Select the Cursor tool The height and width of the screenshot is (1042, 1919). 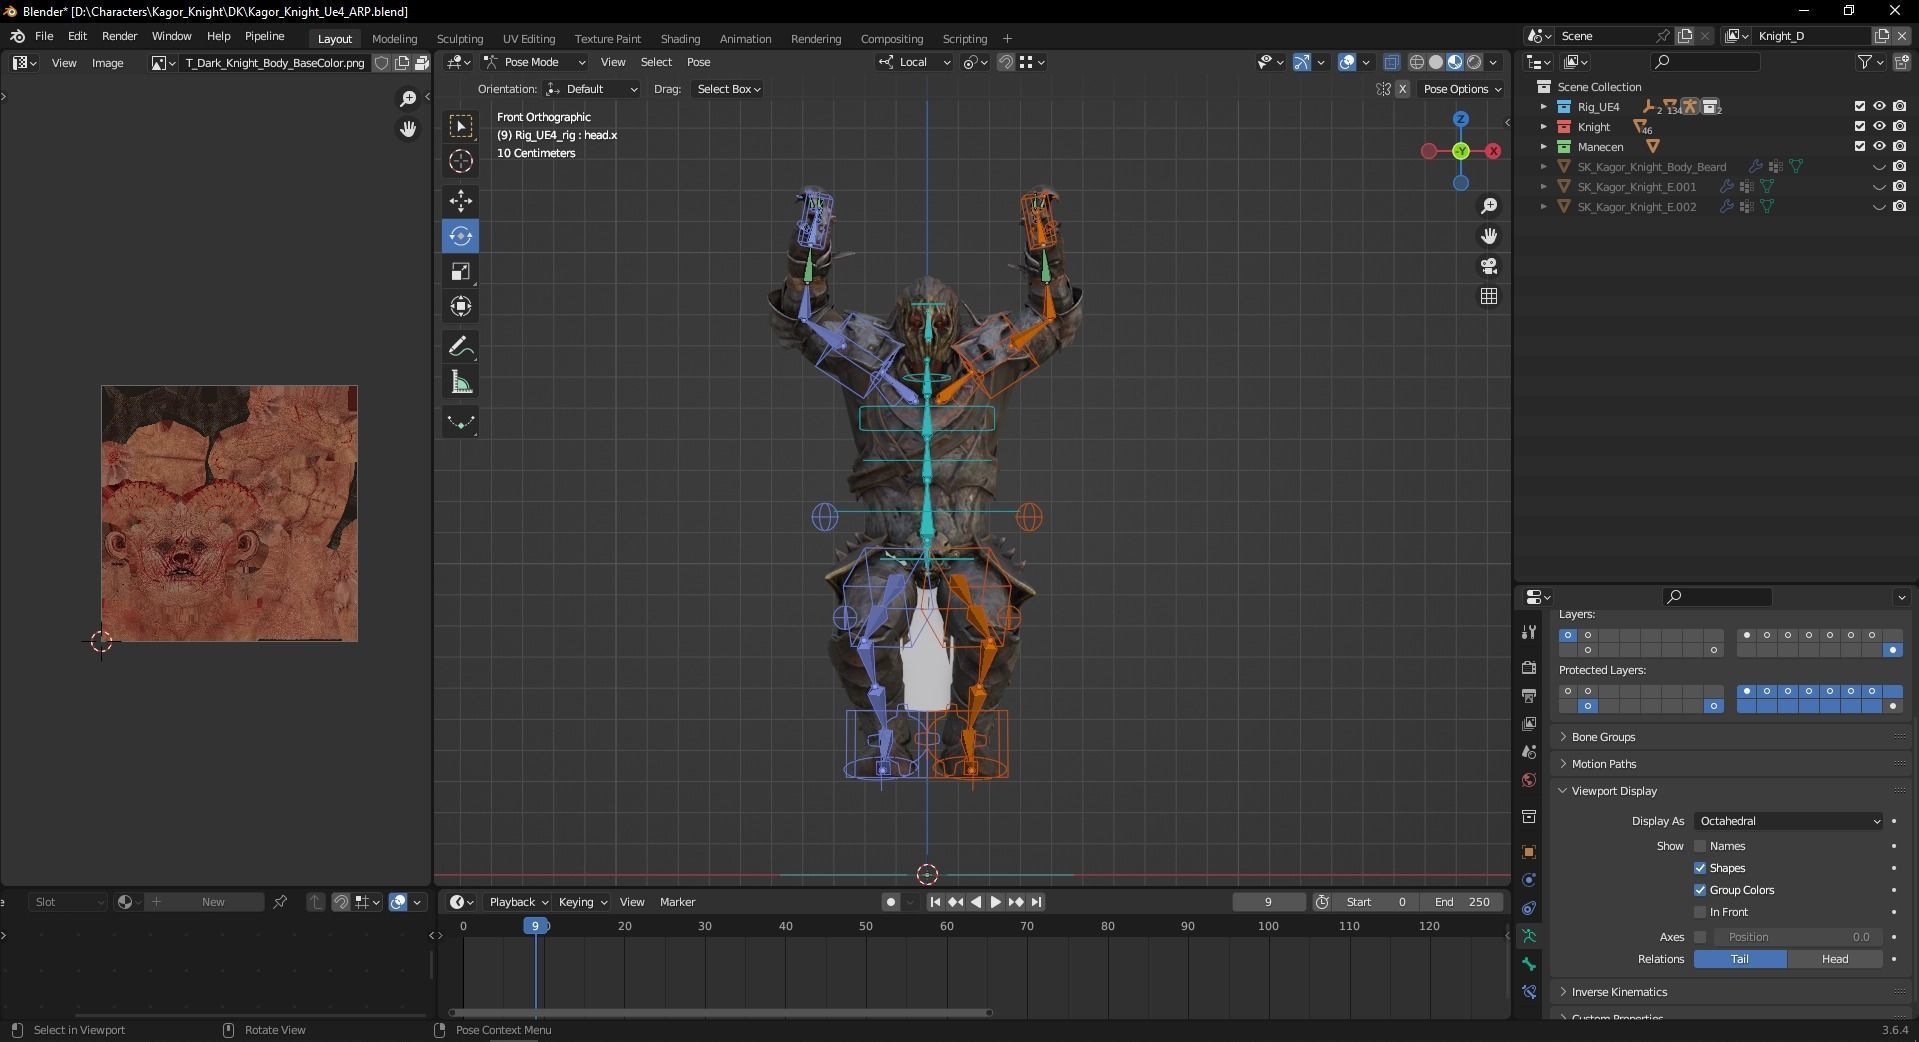click(460, 161)
